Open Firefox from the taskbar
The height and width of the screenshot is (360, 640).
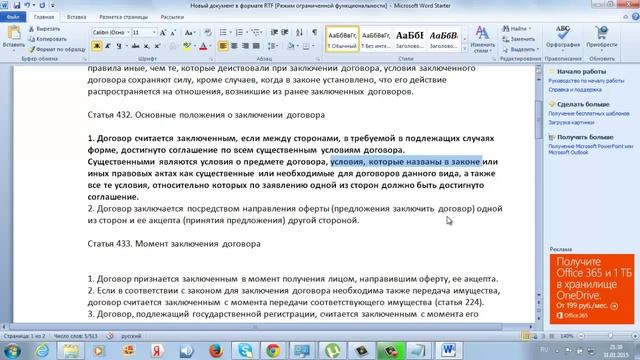pos(216,351)
